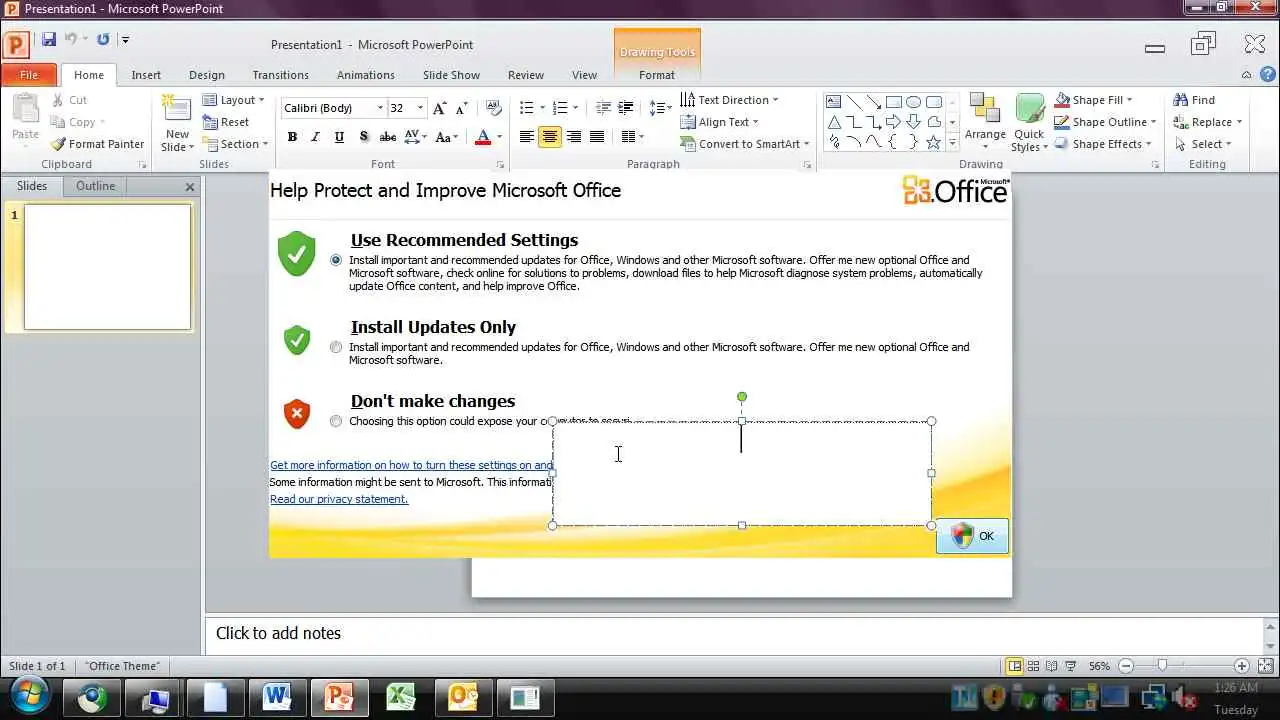Image resolution: width=1280 pixels, height=720 pixels.
Task: Click OK in Office dialog
Action: (x=972, y=536)
